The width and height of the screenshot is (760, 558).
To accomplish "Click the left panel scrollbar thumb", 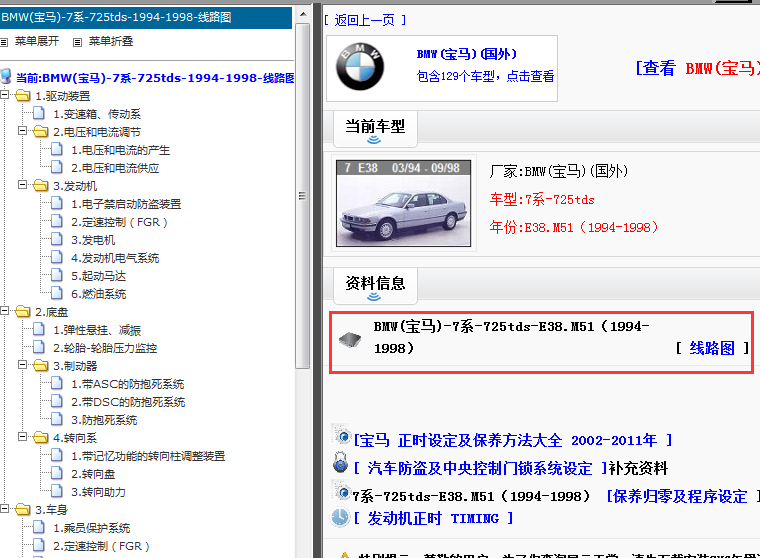I will point(302,196).
